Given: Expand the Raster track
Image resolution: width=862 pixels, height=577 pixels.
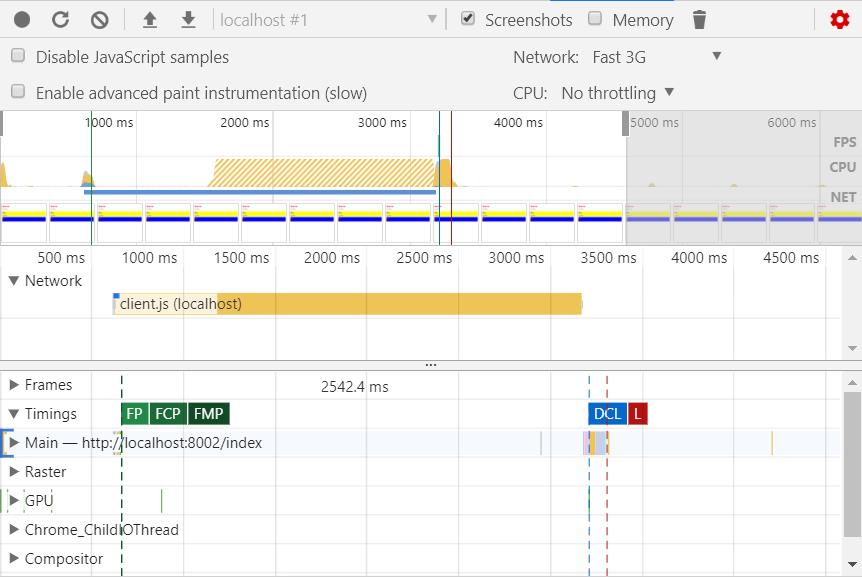Looking at the screenshot, I should pyautogui.click(x=14, y=472).
